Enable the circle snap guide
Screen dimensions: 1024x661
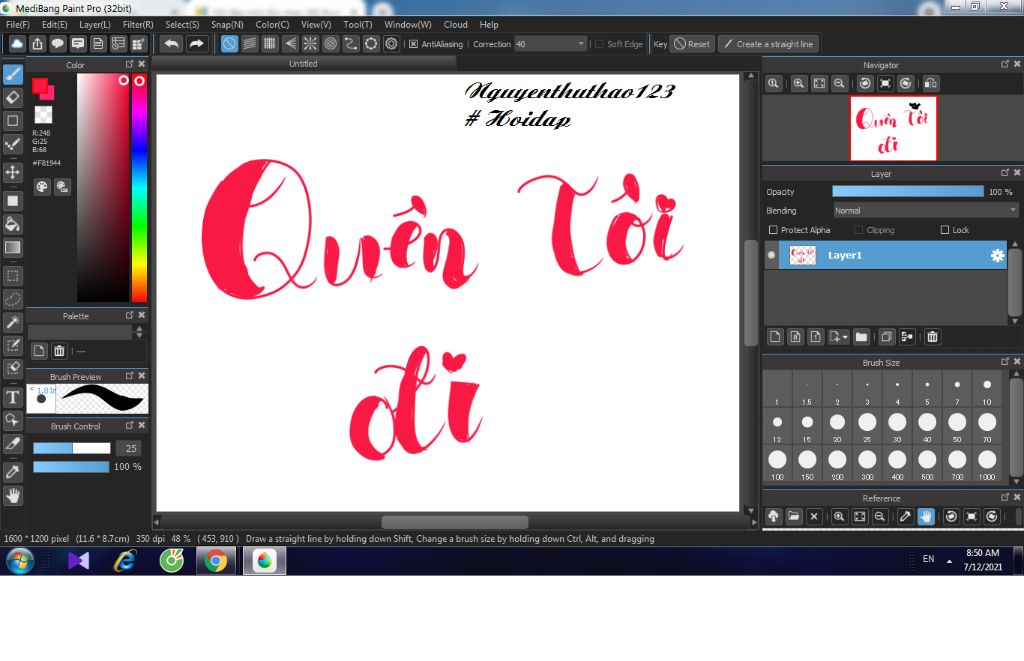330,44
